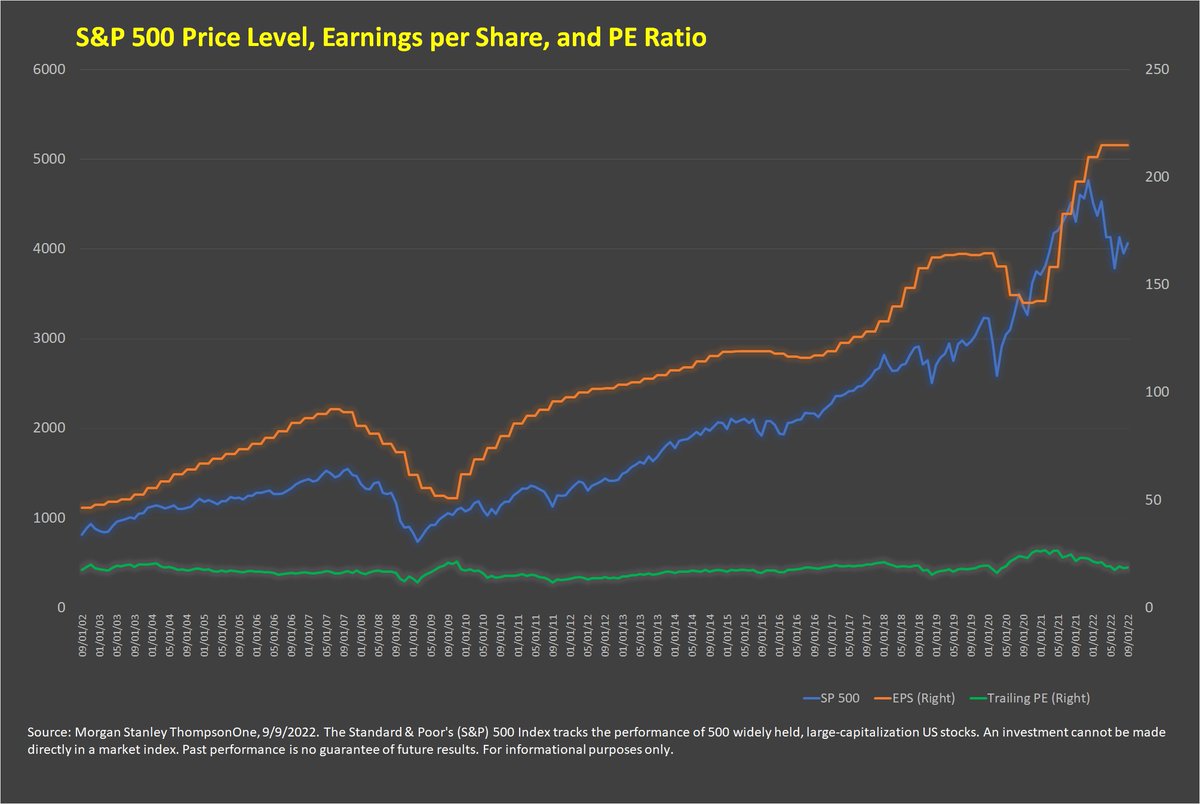1200x804 pixels.
Task: Click the 250 right-axis label
Action: click(1158, 70)
